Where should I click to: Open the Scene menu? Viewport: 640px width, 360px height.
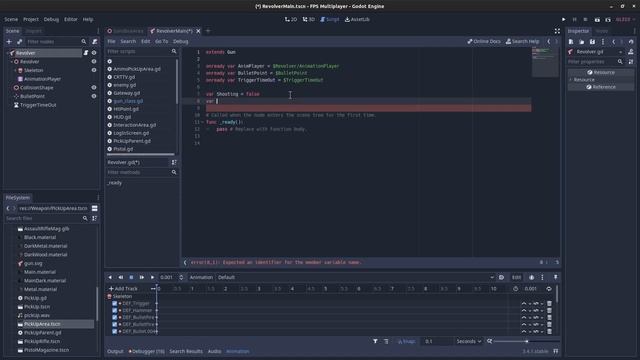pyautogui.click(x=11, y=19)
